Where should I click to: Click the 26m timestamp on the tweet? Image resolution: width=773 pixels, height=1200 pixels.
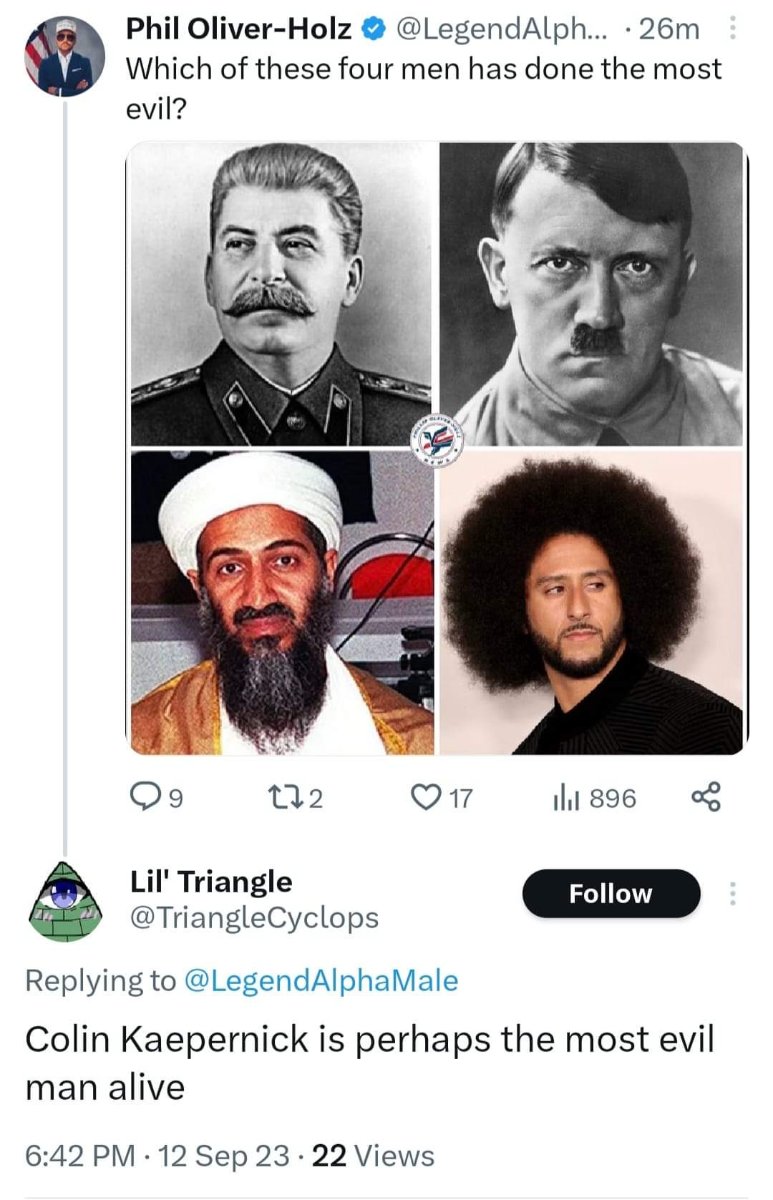tap(669, 31)
